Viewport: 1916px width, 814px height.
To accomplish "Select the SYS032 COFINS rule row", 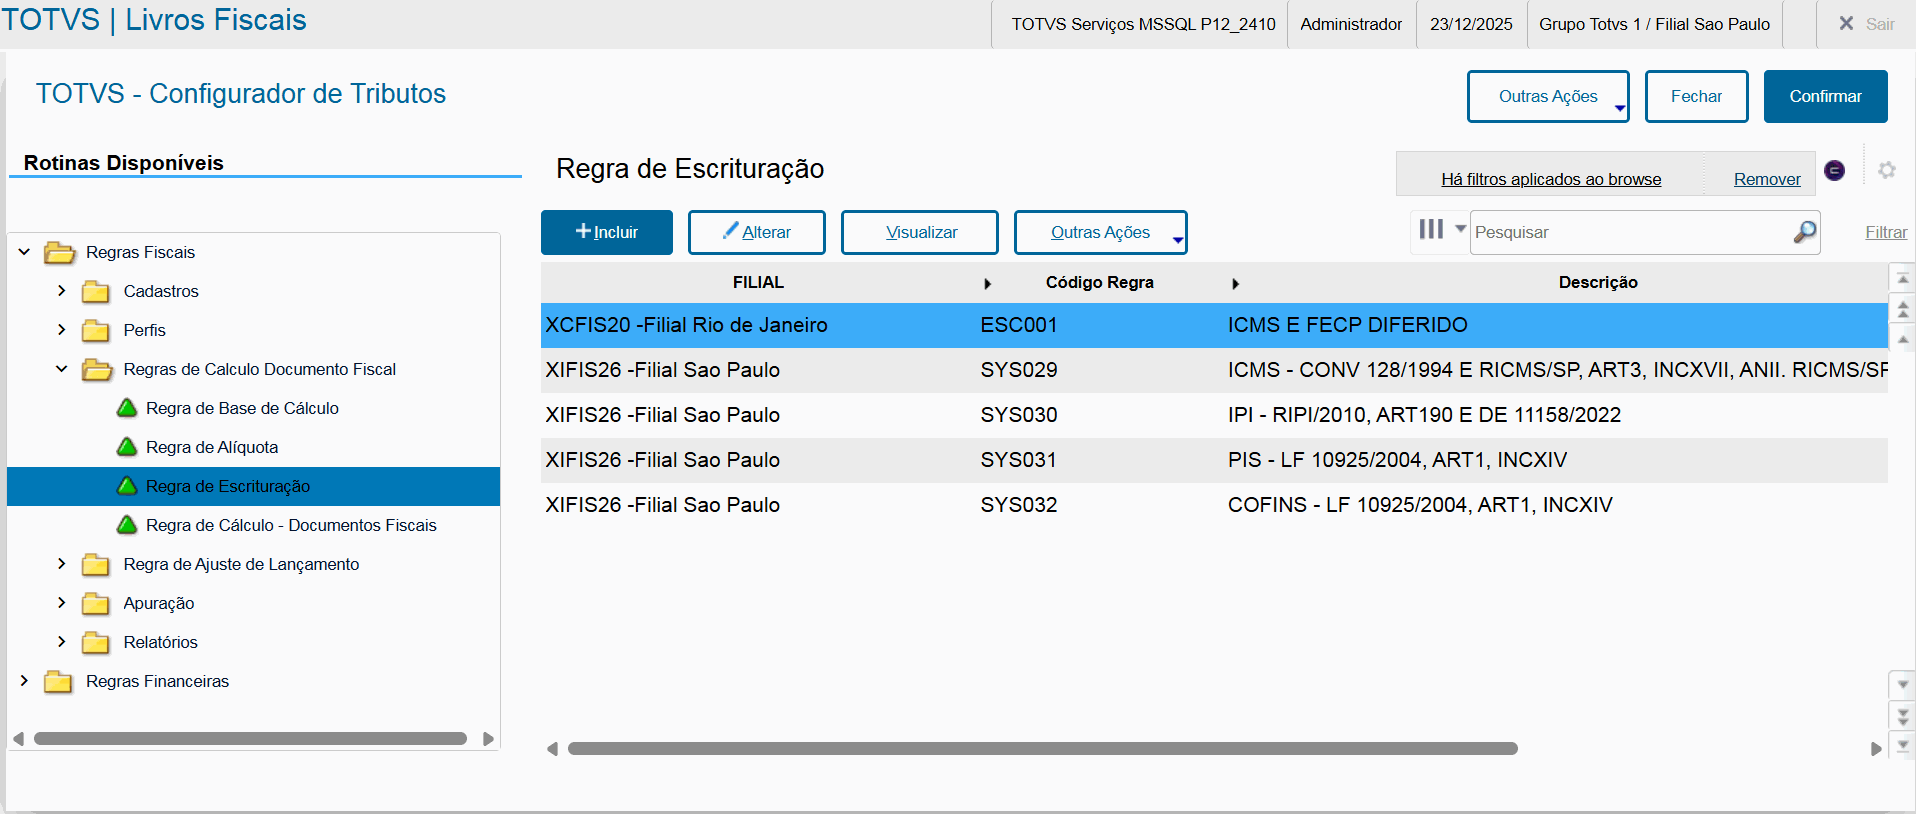I will (x=1214, y=505).
